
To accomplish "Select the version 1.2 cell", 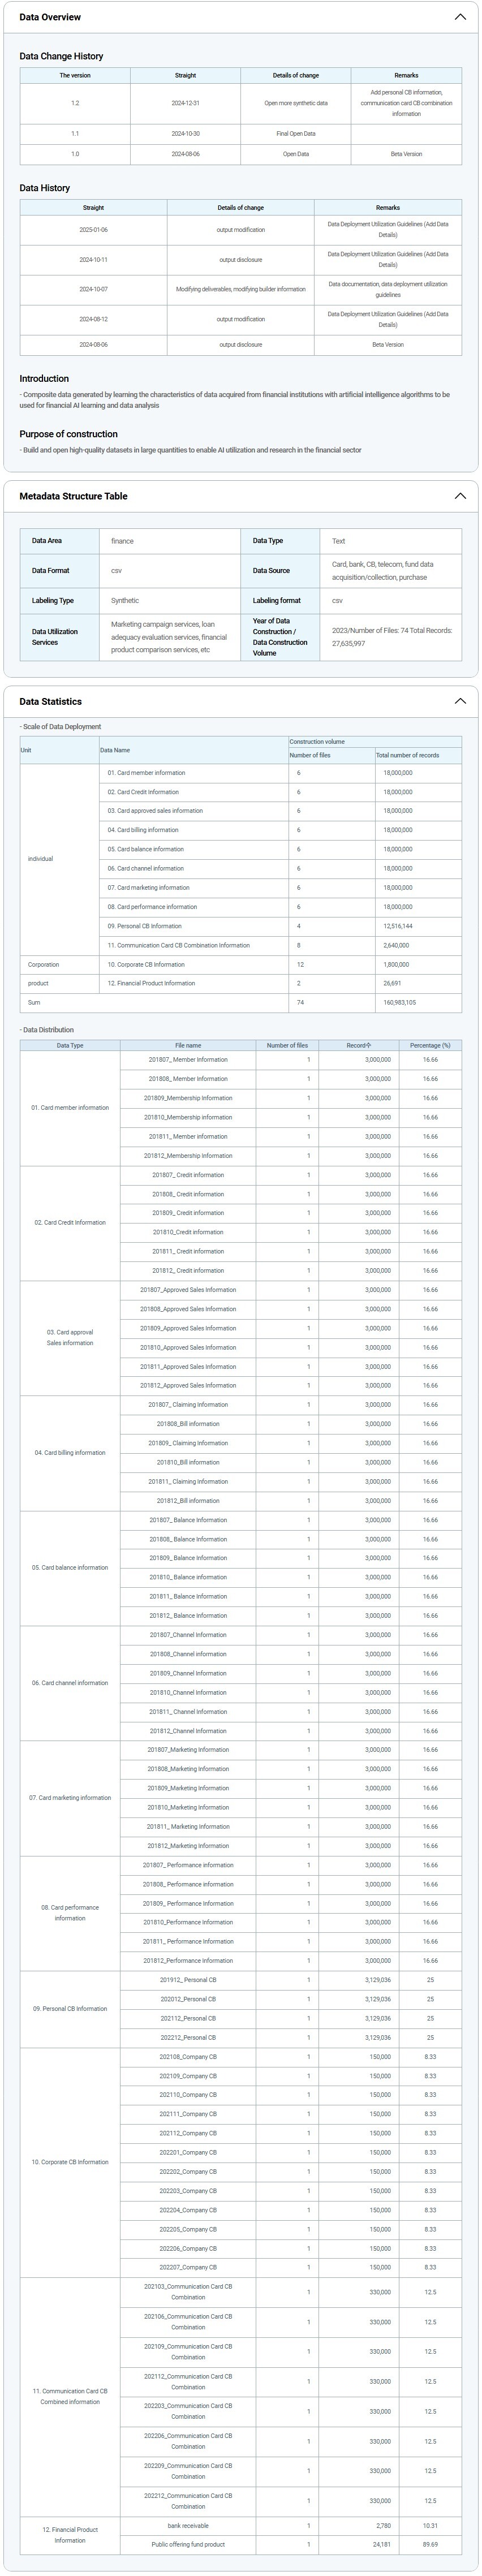I will [x=75, y=103].
